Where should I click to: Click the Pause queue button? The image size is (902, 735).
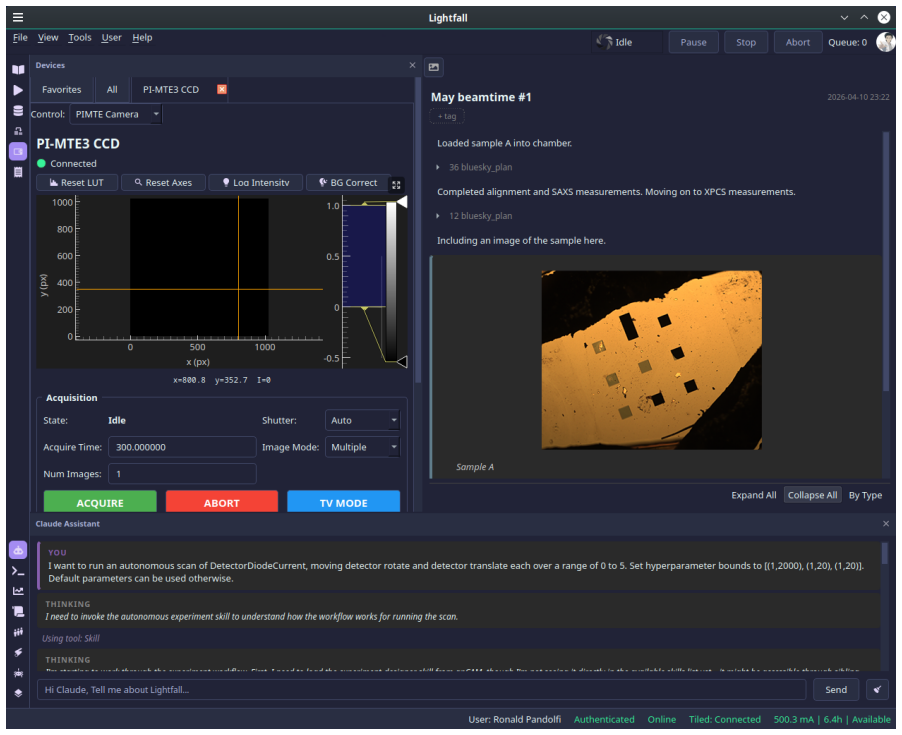(x=693, y=42)
